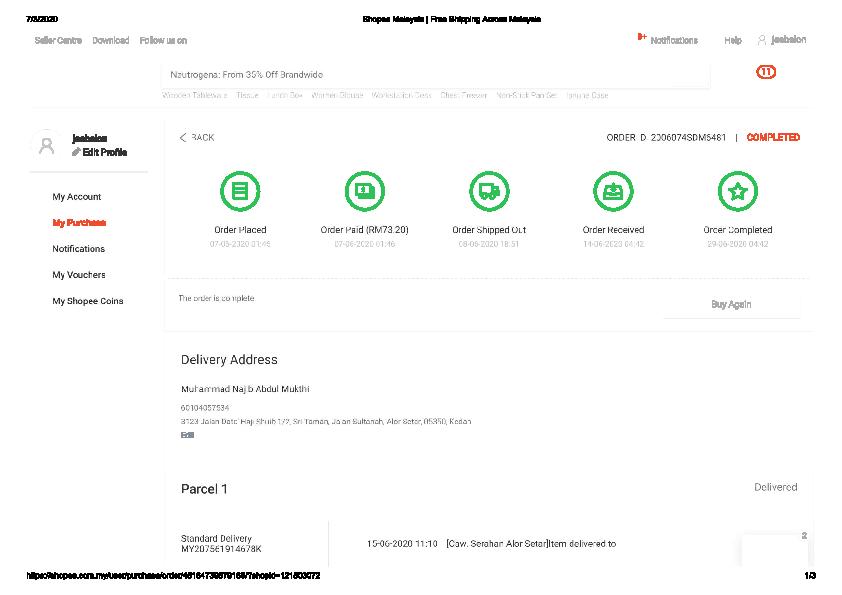Click the Notifications bell icon in header
Image resolution: width=842 pixels, height=595 pixels.
tap(642, 37)
